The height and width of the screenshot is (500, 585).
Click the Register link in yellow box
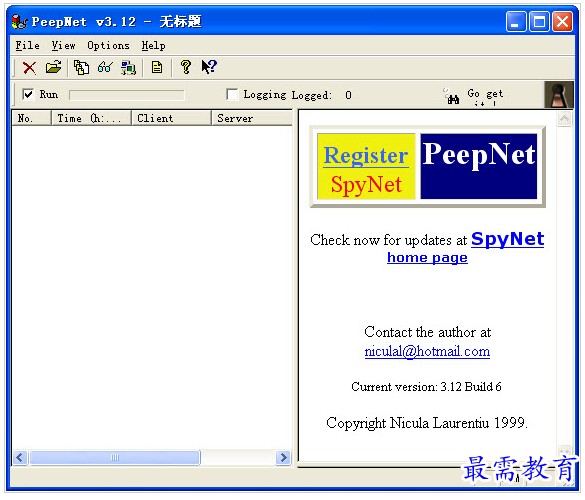[x=366, y=156]
